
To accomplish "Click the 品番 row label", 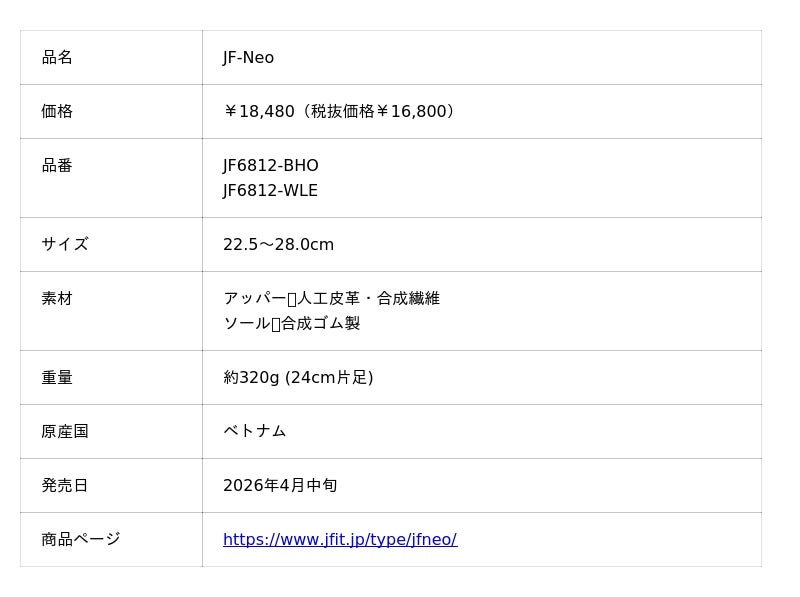I will click(57, 166).
